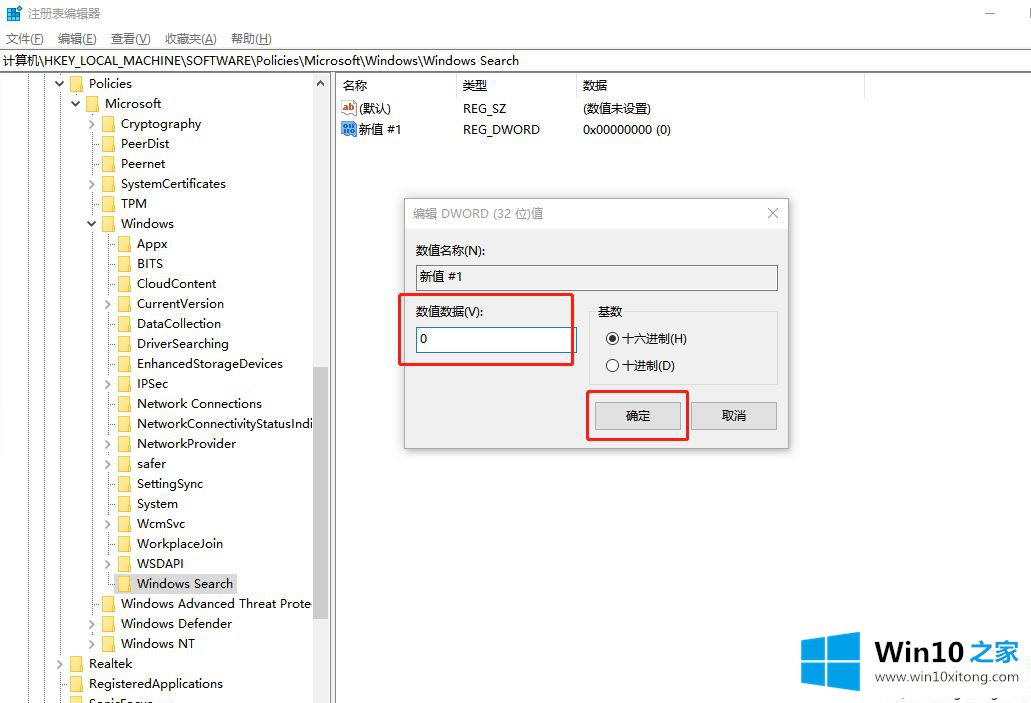The width and height of the screenshot is (1031, 703).
Task: Click the Windows Search folder icon
Action: coord(124,584)
